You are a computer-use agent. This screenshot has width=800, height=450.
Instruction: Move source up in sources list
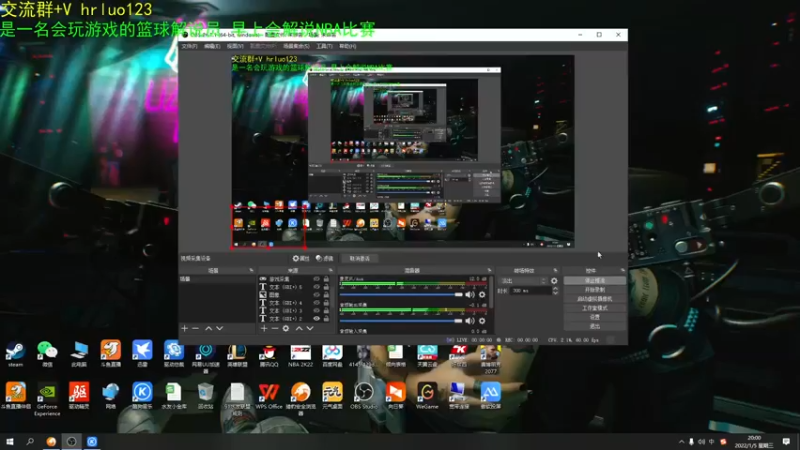click(x=299, y=329)
